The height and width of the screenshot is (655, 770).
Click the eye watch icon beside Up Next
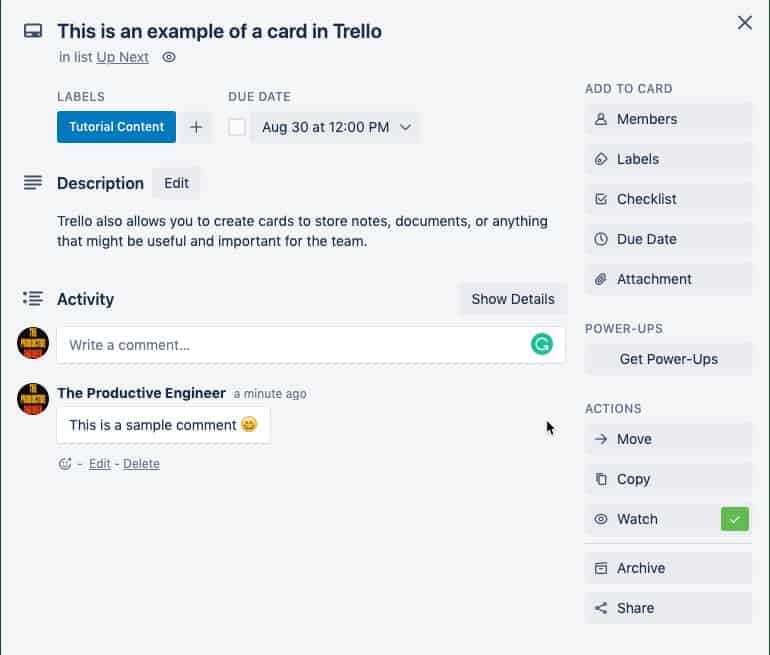pyautogui.click(x=169, y=57)
